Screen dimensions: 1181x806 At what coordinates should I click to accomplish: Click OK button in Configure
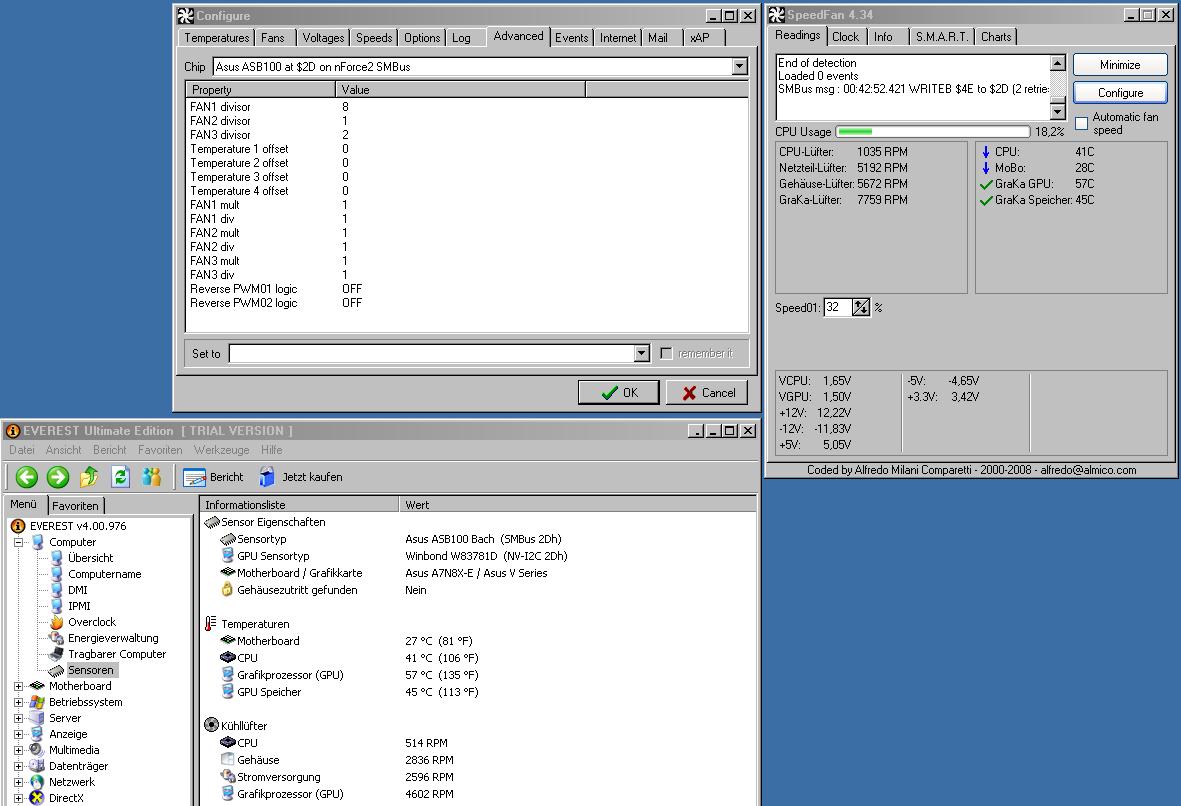pos(619,392)
